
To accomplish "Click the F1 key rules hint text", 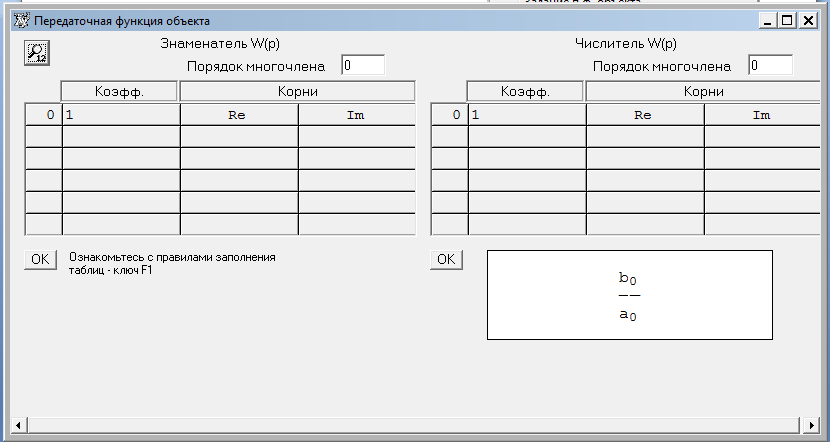I will 172,264.
